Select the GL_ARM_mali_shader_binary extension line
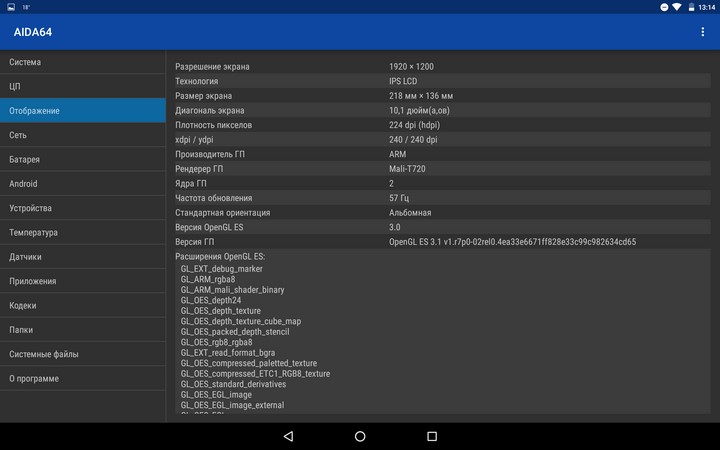This screenshot has width=720, height=450. pyautogui.click(x=232, y=290)
